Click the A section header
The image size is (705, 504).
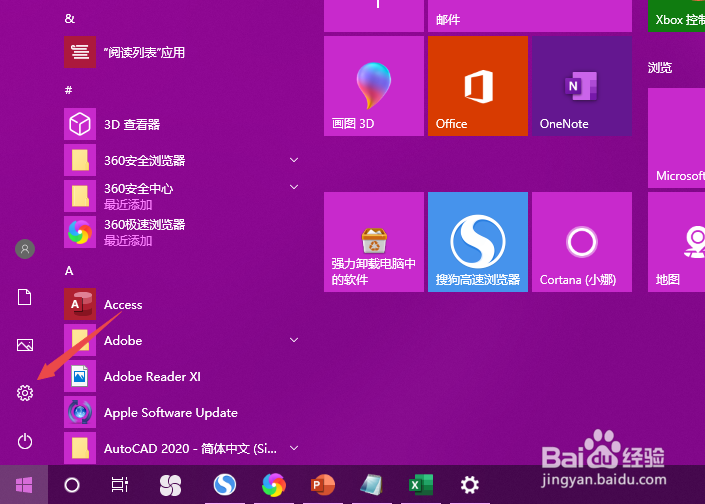click(69, 271)
